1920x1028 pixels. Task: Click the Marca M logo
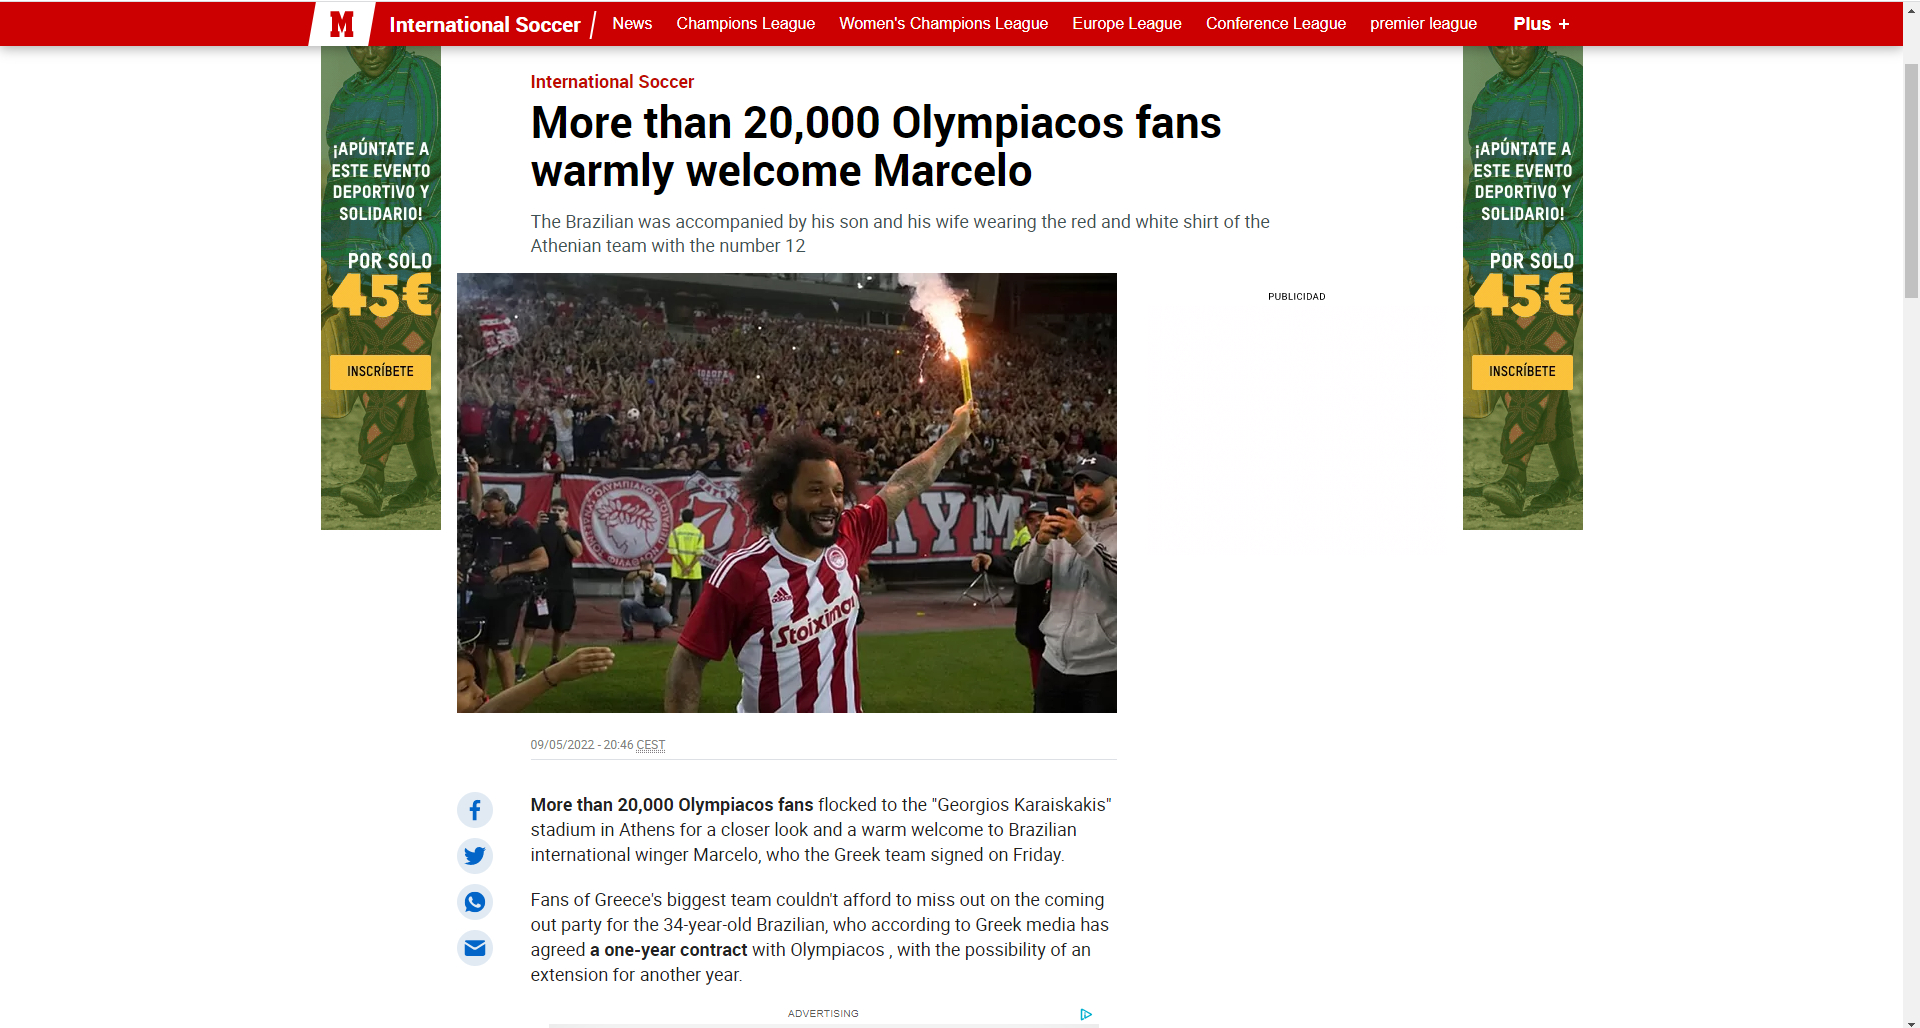pos(342,24)
